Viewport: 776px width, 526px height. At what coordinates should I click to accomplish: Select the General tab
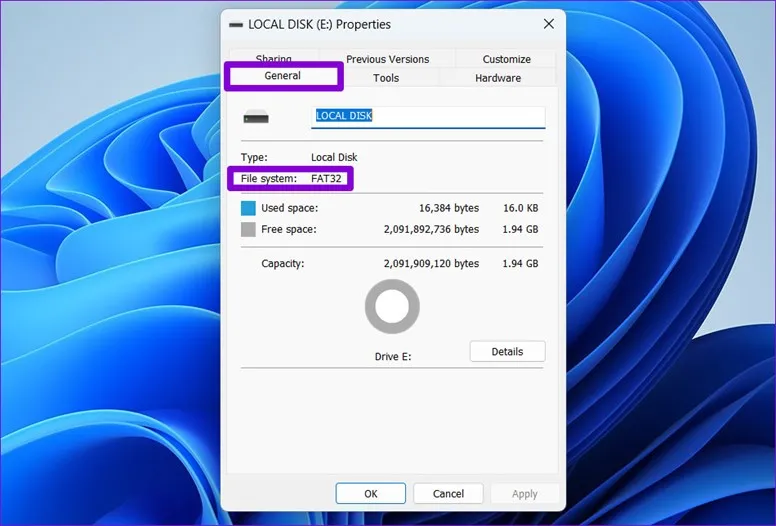pyautogui.click(x=283, y=76)
